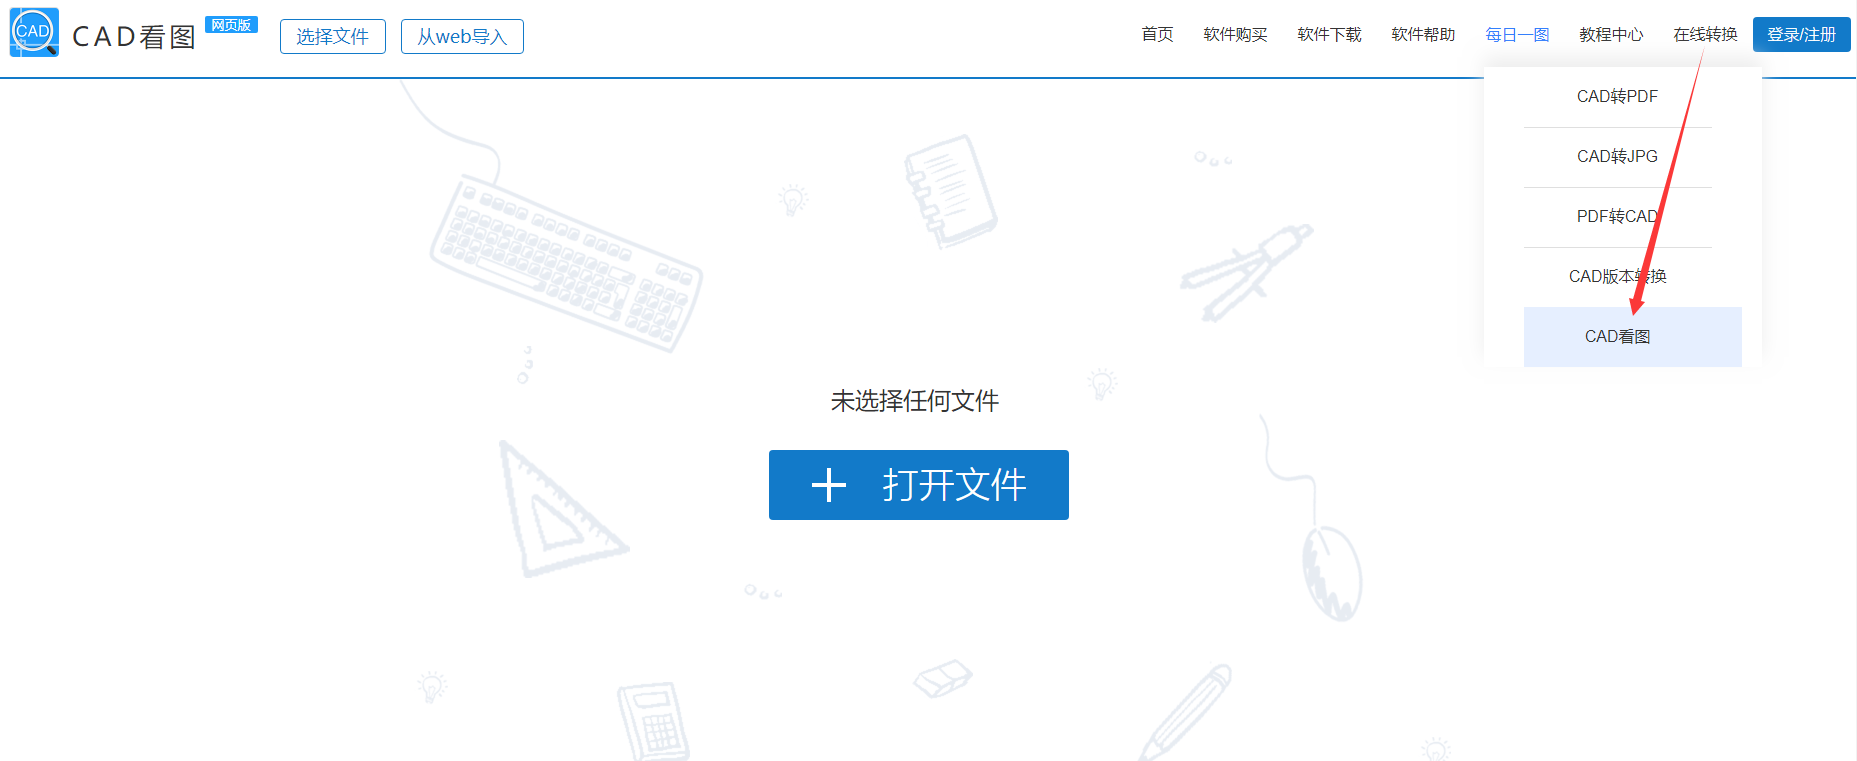This screenshot has height=761, width=1857.
Task: Click the 选择文件 button
Action: pos(333,37)
